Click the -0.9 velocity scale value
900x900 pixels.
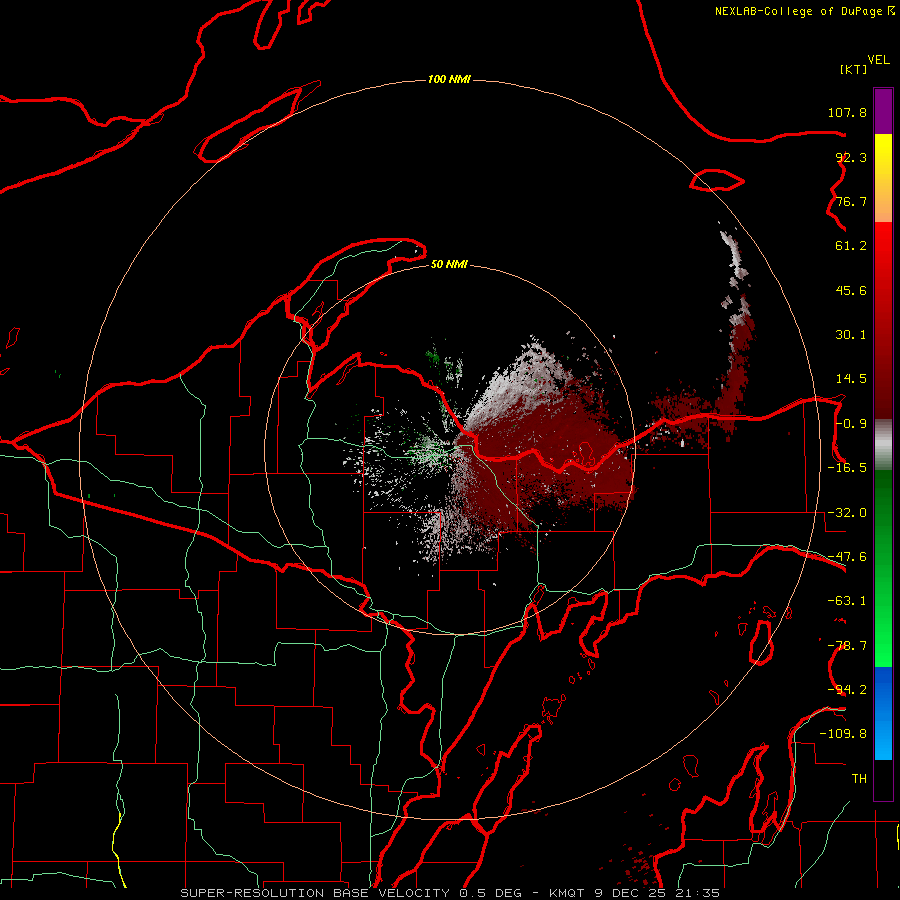[851, 424]
